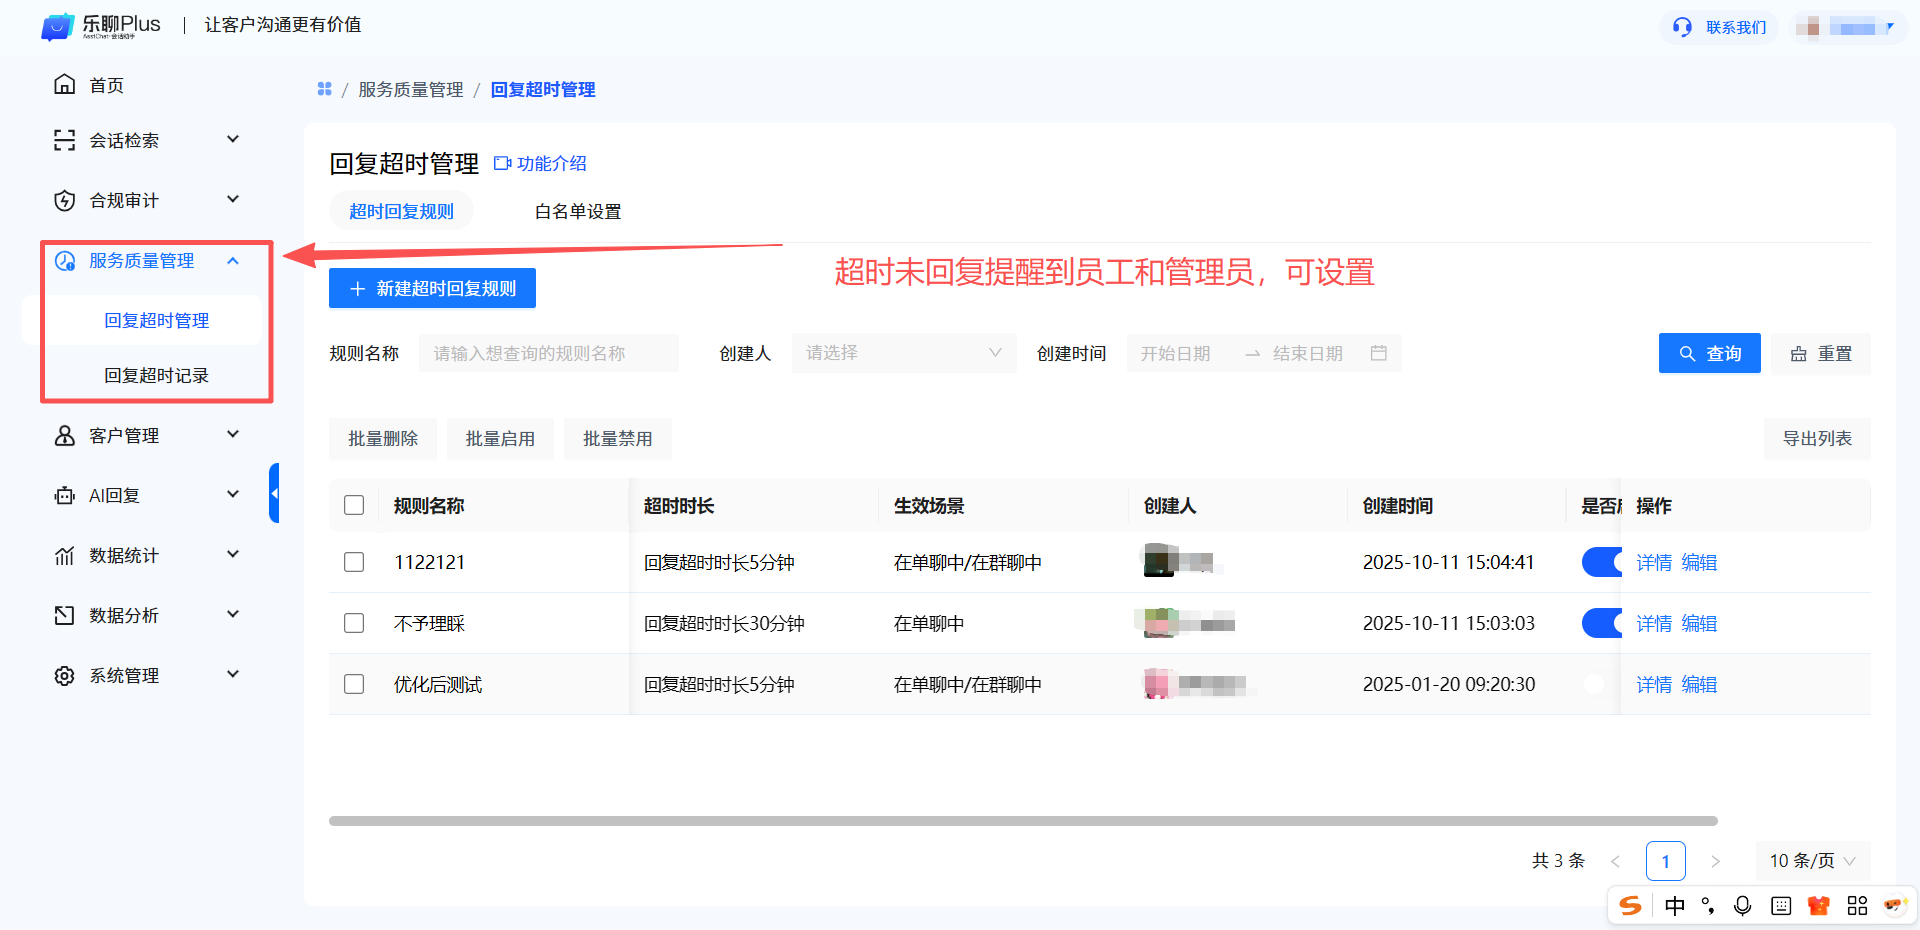Click the System Management gear icon
The width and height of the screenshot is (1920, 930).
tap(64, 676)
